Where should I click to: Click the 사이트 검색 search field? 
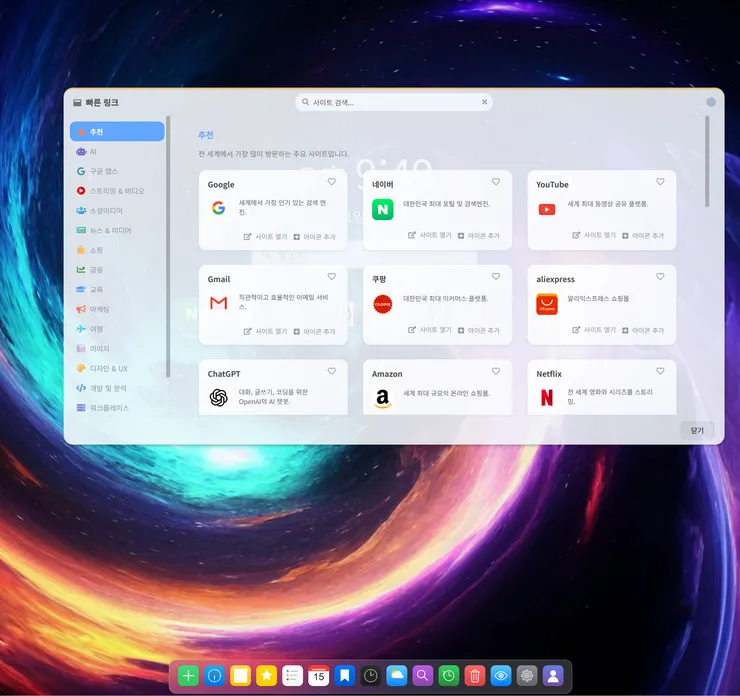[x=394, y=102]
